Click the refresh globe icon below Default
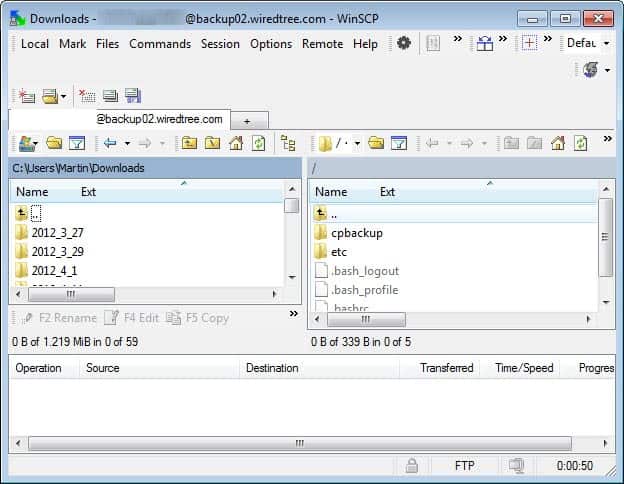The image size is (624, 484). coord(591,70)
